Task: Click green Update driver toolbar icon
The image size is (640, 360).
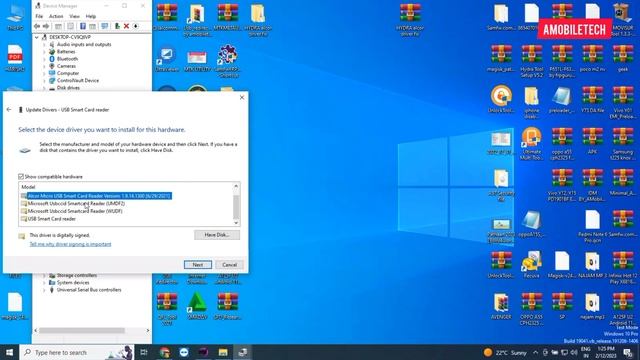Action: pos(117,26)
